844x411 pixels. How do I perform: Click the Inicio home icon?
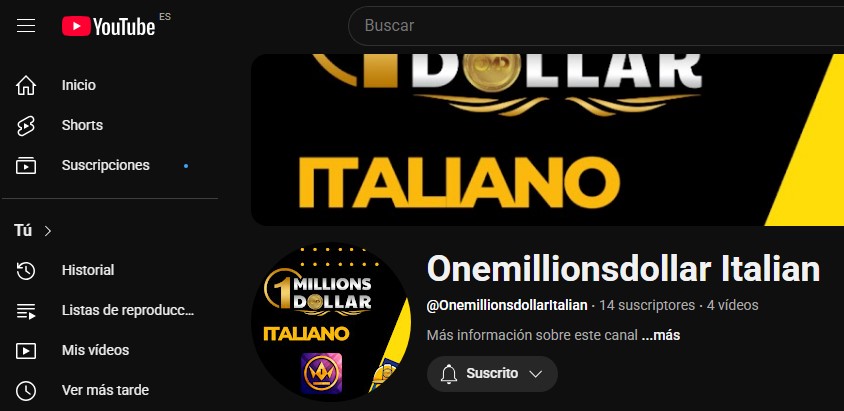(x=26, y=86)
